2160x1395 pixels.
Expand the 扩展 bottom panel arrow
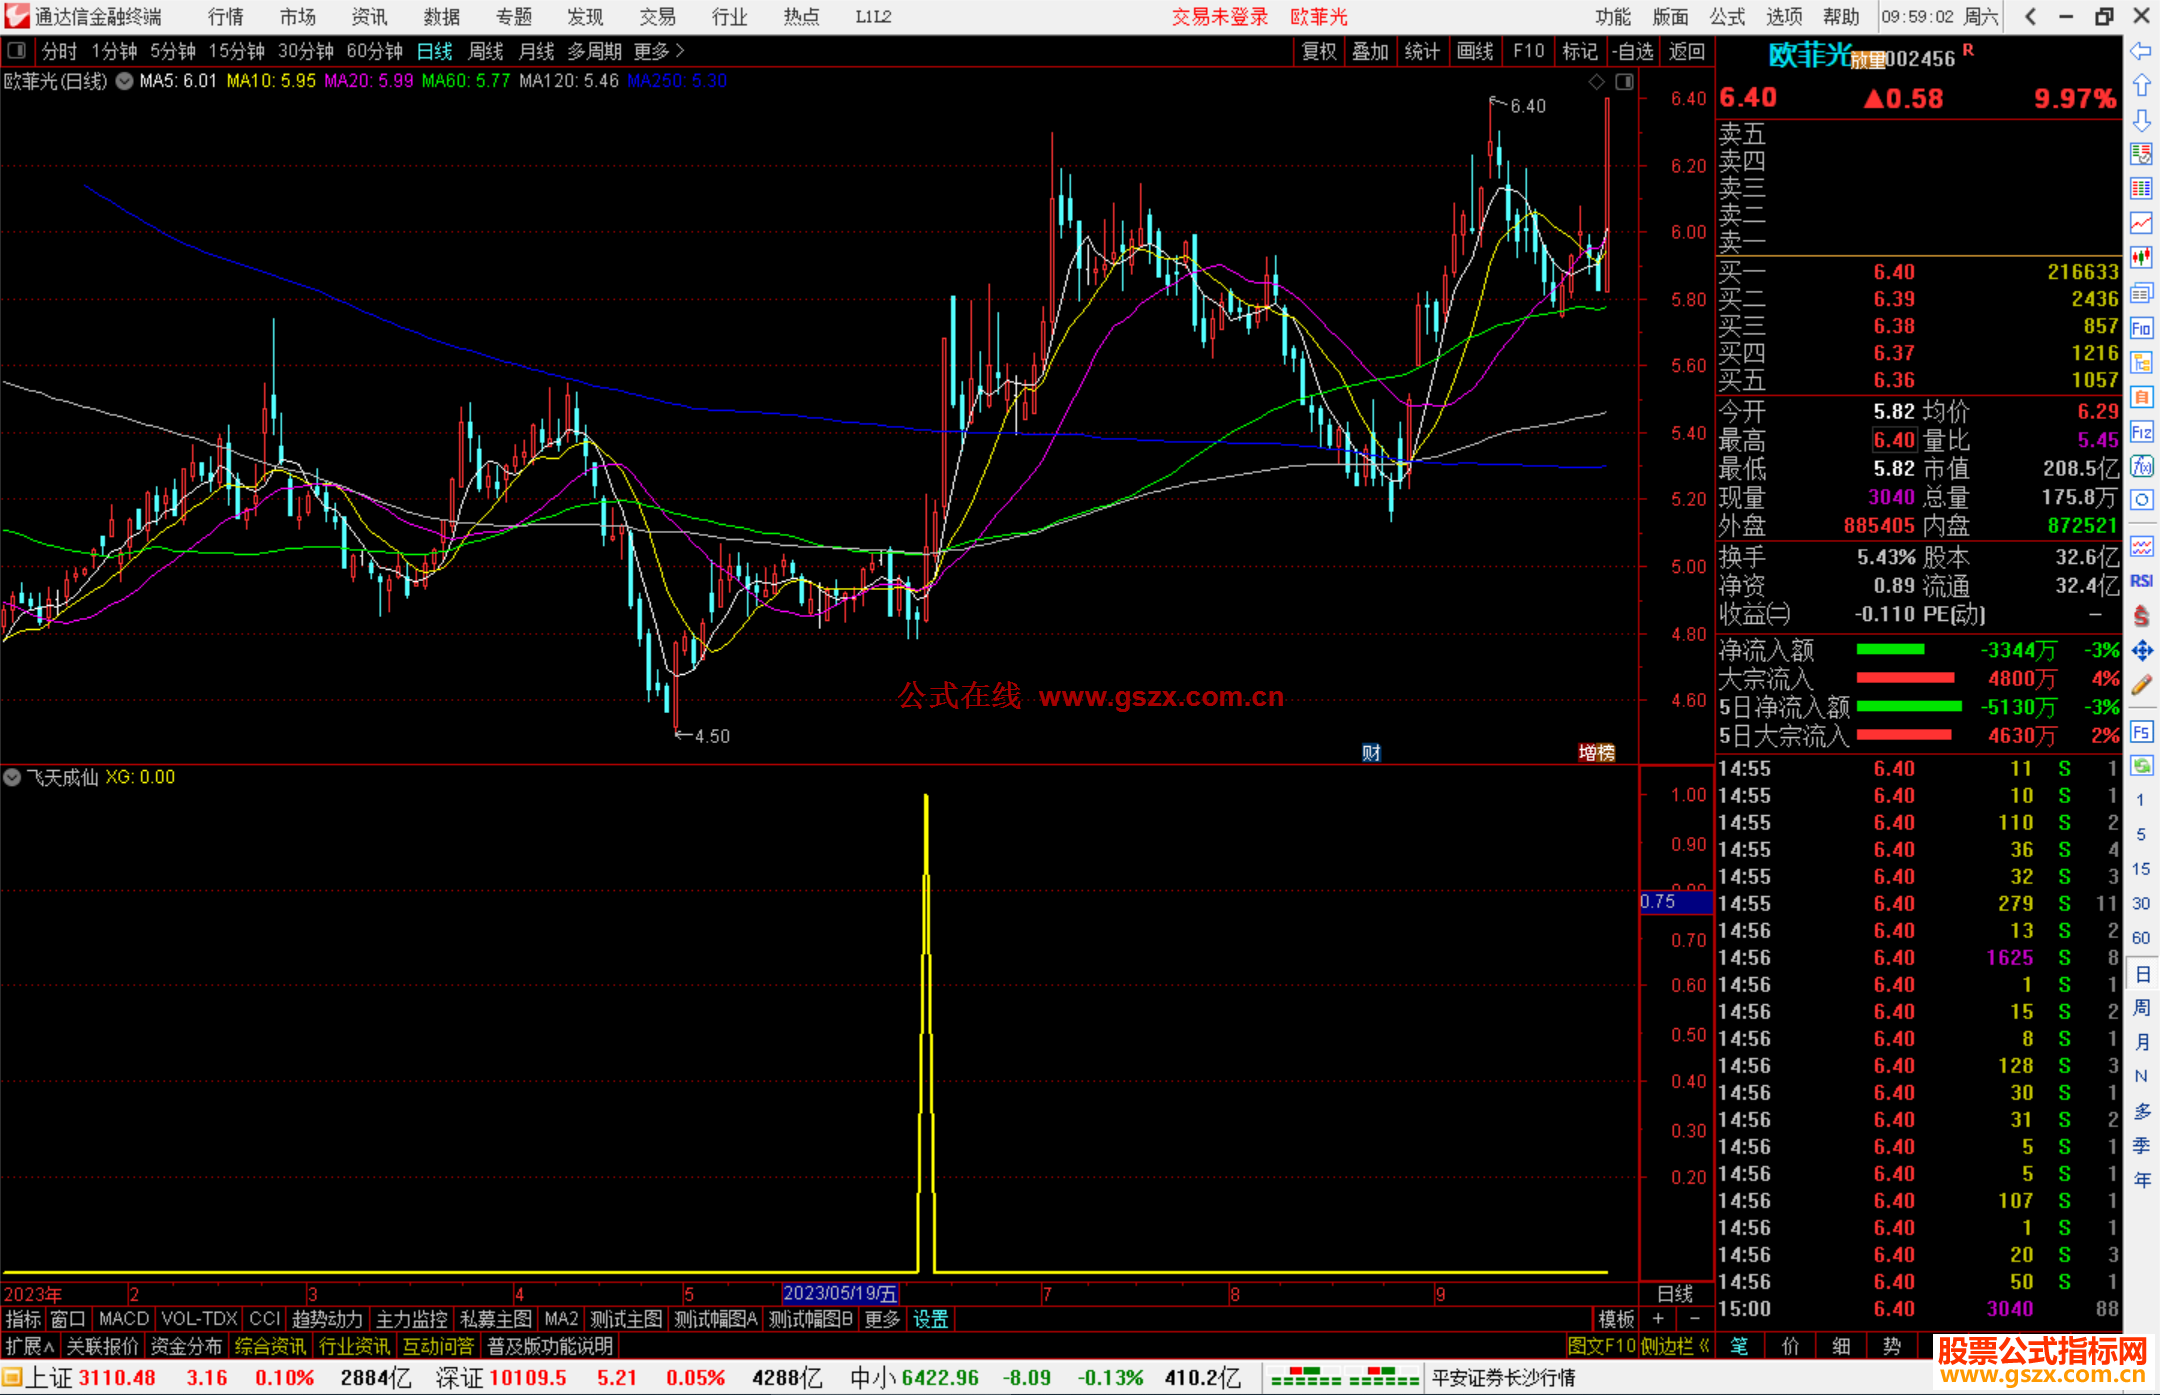coord(49,1346)
